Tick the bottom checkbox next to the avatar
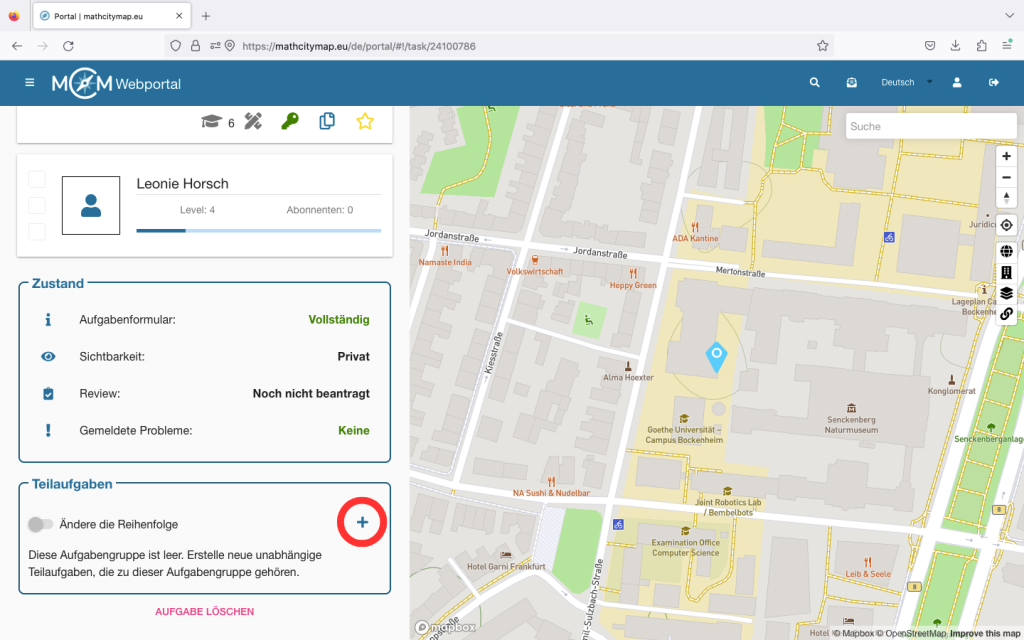1024x640 pixels. (x=37, y=231)
